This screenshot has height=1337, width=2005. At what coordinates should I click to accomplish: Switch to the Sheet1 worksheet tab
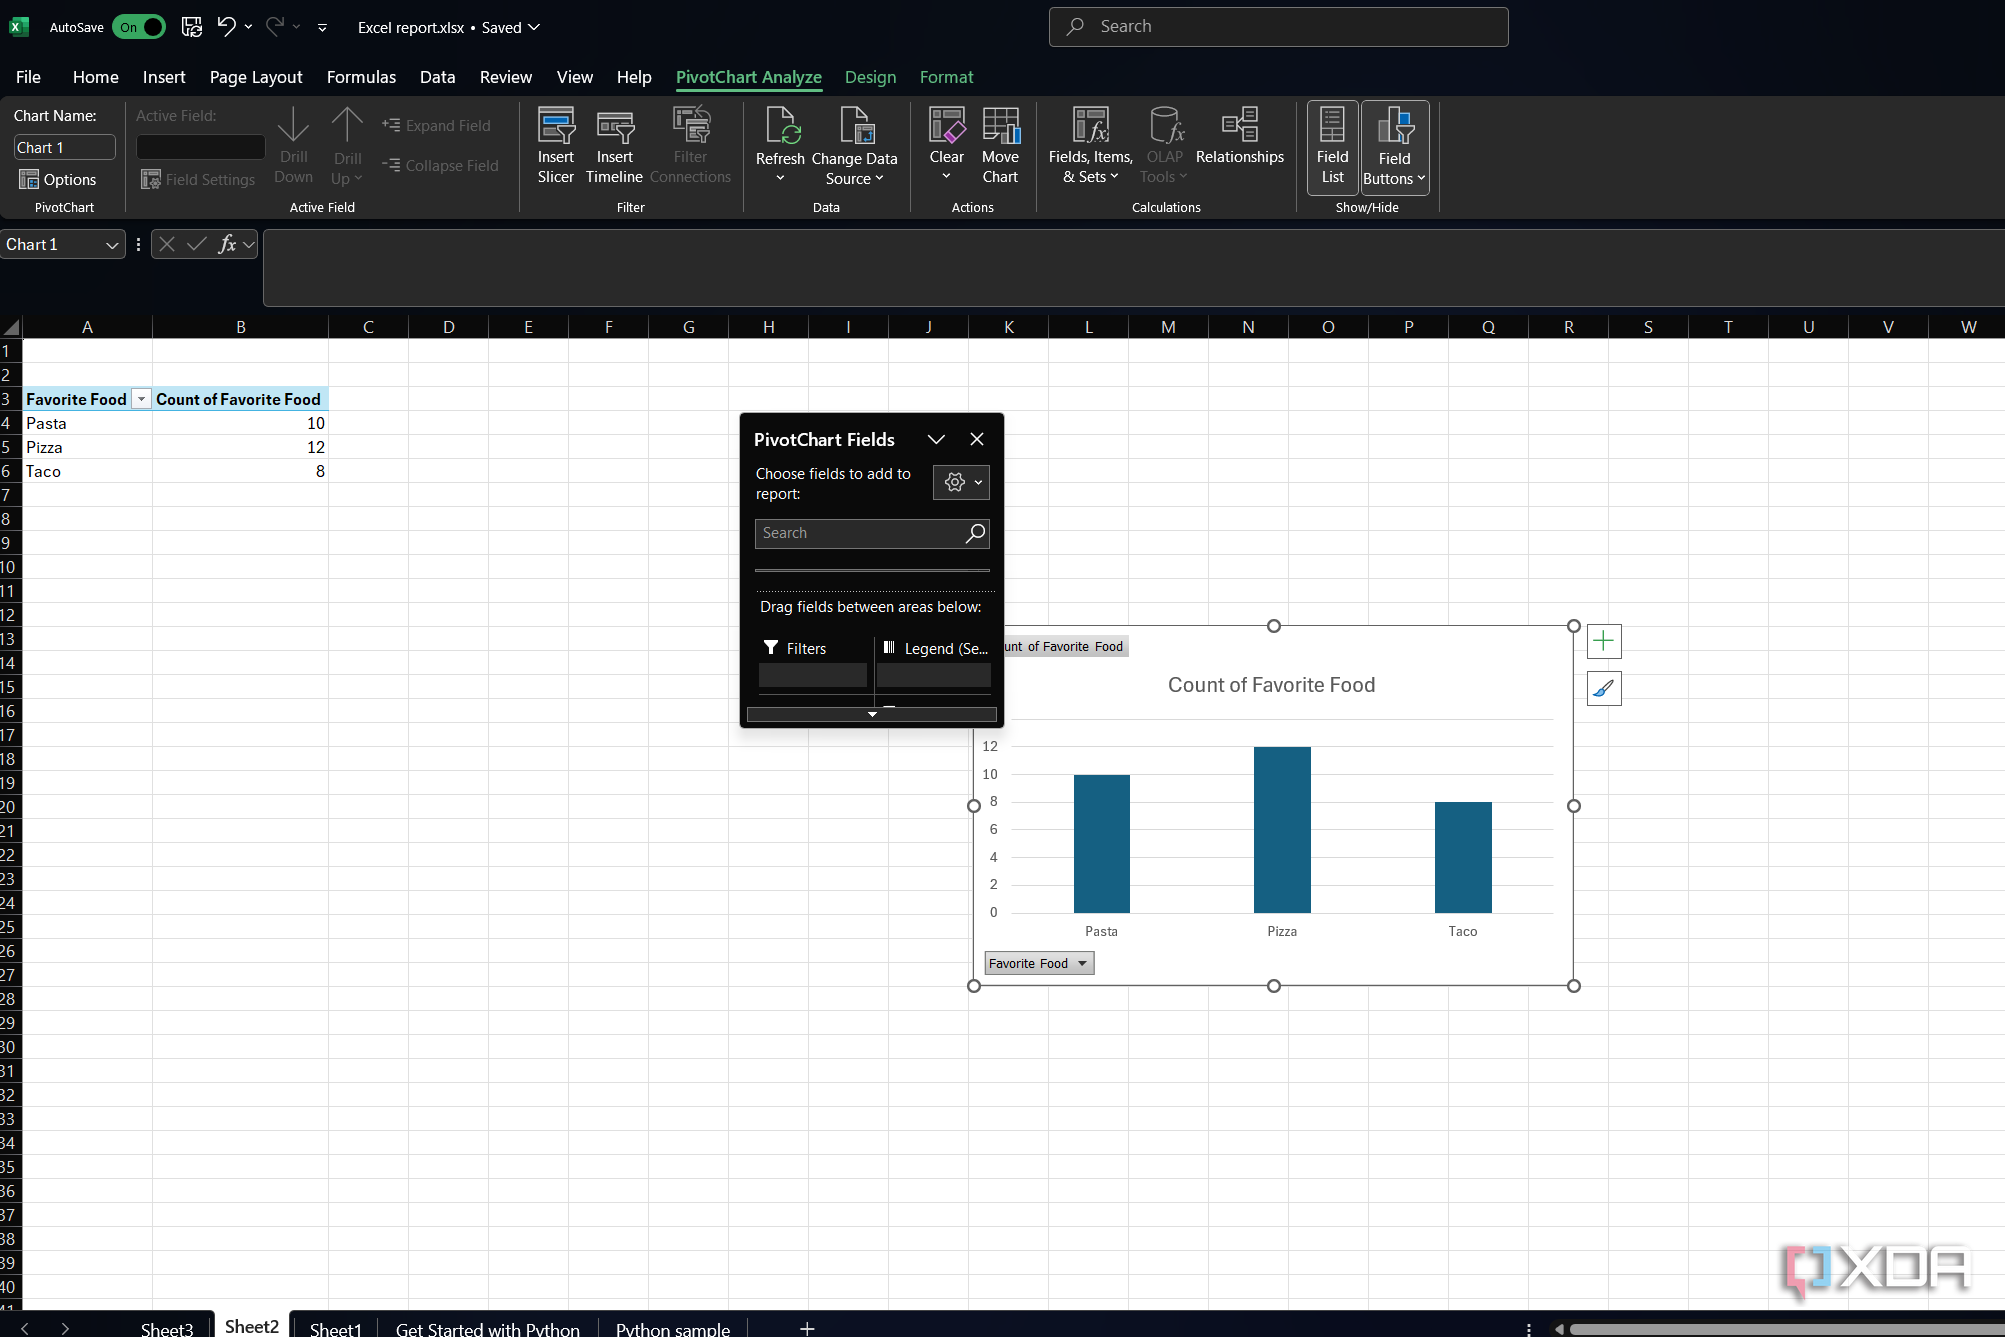click(x=335, y=1328)
